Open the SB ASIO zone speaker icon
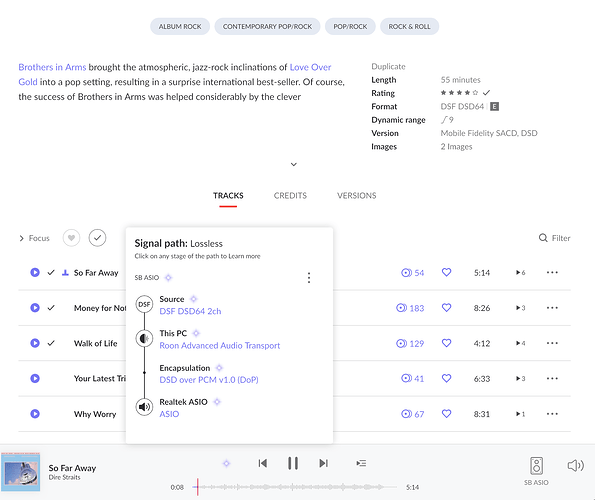This screenshot has height=500, width=595. click(536, 466)
